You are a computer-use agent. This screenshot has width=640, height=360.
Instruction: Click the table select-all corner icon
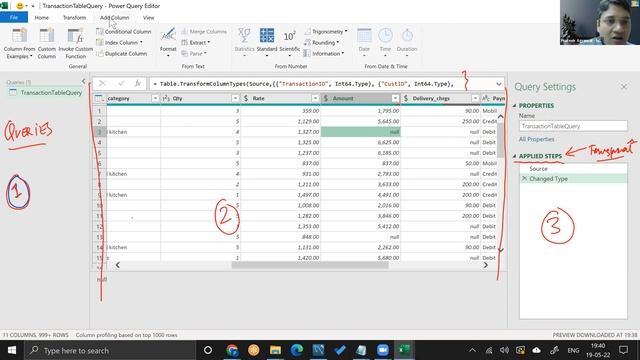coord(99,98)
